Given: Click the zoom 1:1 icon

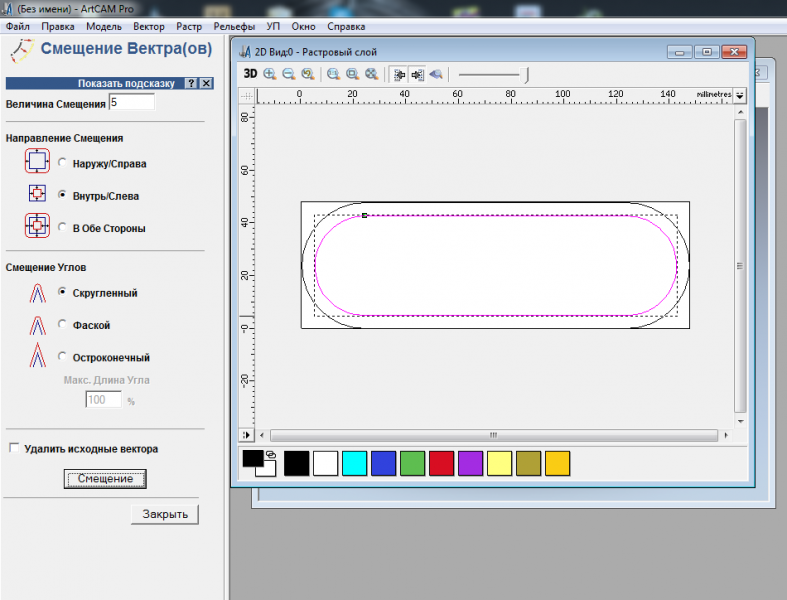Looking at the screenshot, I should 333,74.
